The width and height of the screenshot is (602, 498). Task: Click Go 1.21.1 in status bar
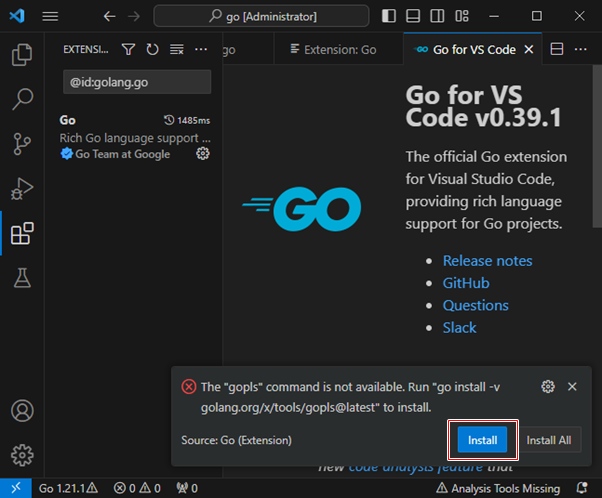pos(68,488)
